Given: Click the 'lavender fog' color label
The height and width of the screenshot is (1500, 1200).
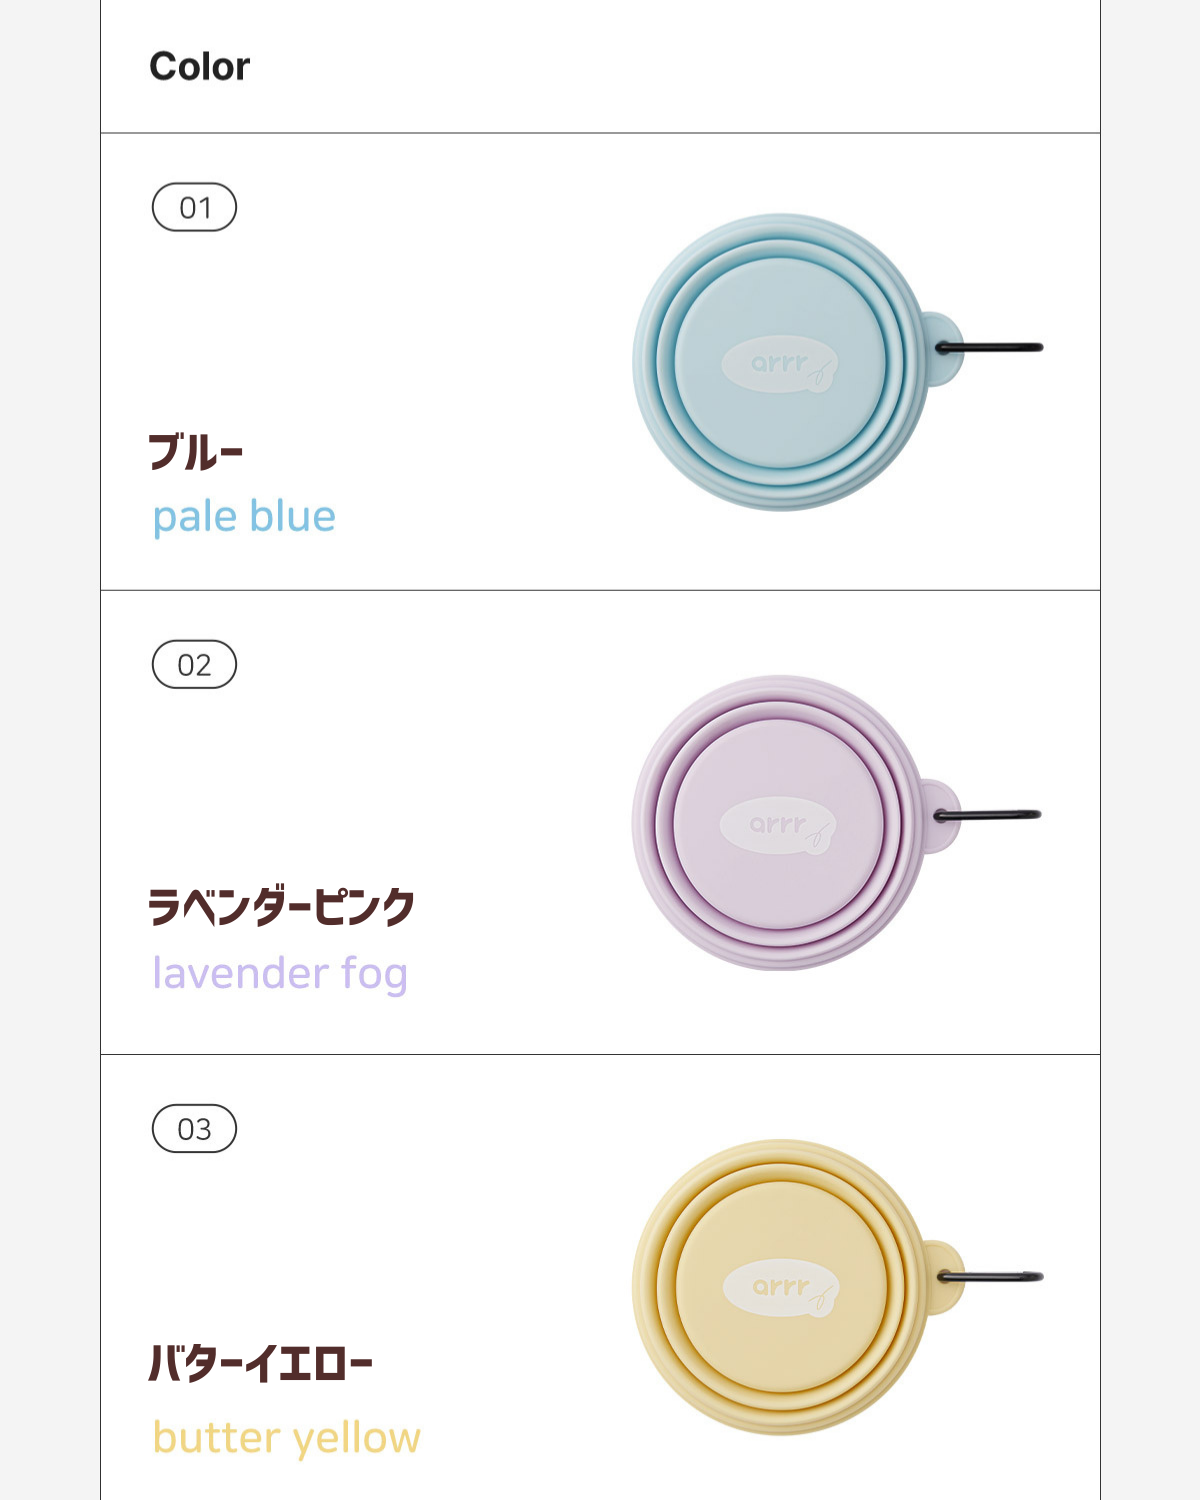Looking at the screenshot, I should (x=280, y=974).
